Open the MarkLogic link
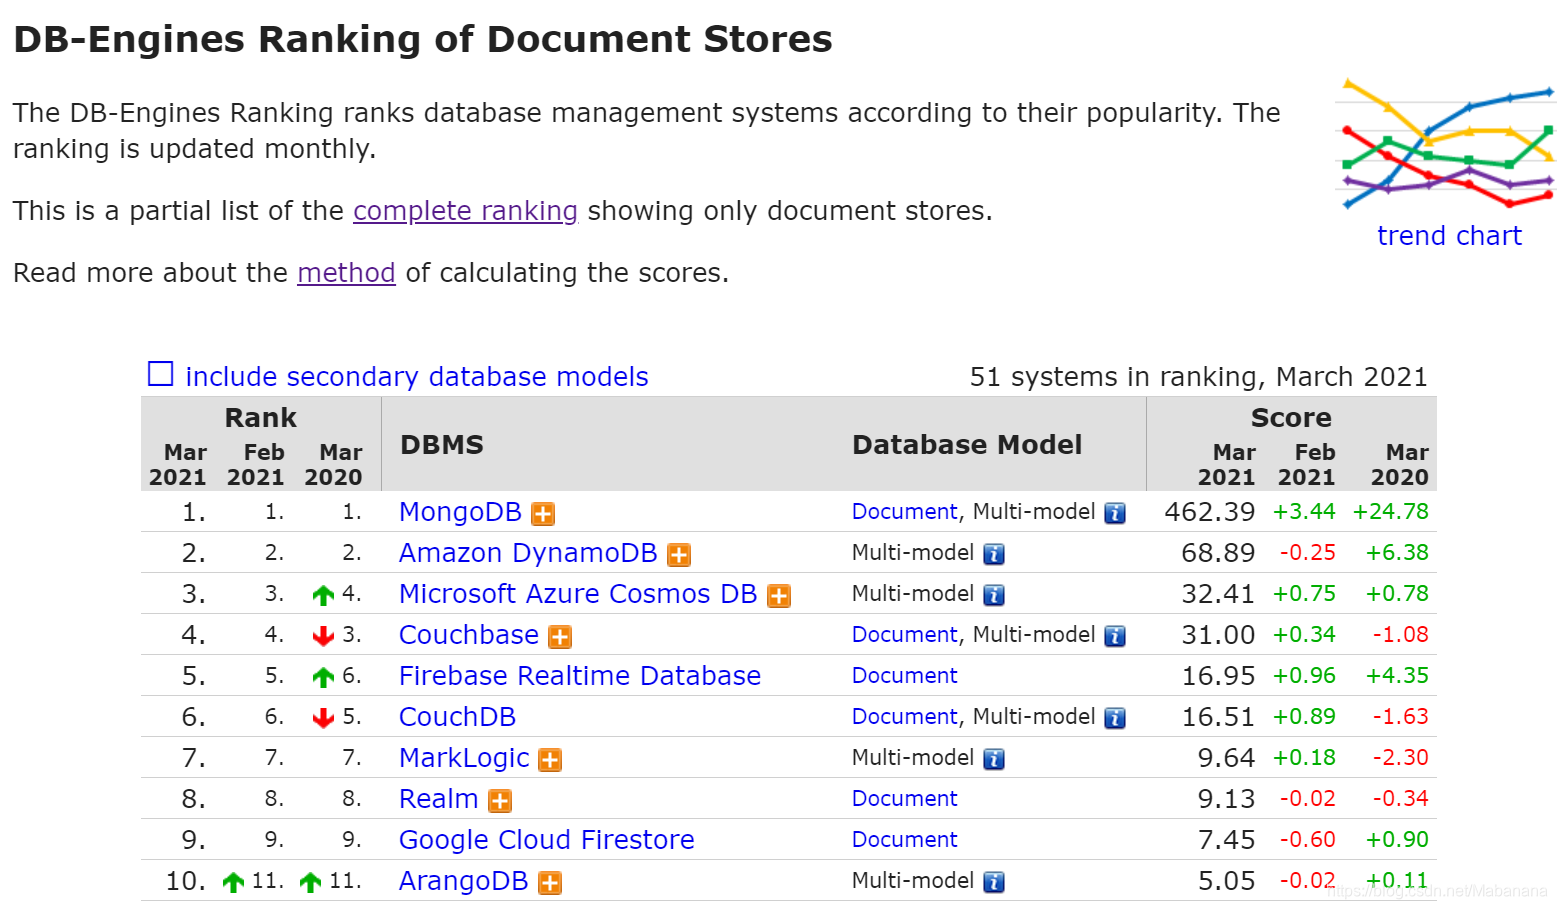Screen dimensions: 1557x909 click(x=464, y=758)
